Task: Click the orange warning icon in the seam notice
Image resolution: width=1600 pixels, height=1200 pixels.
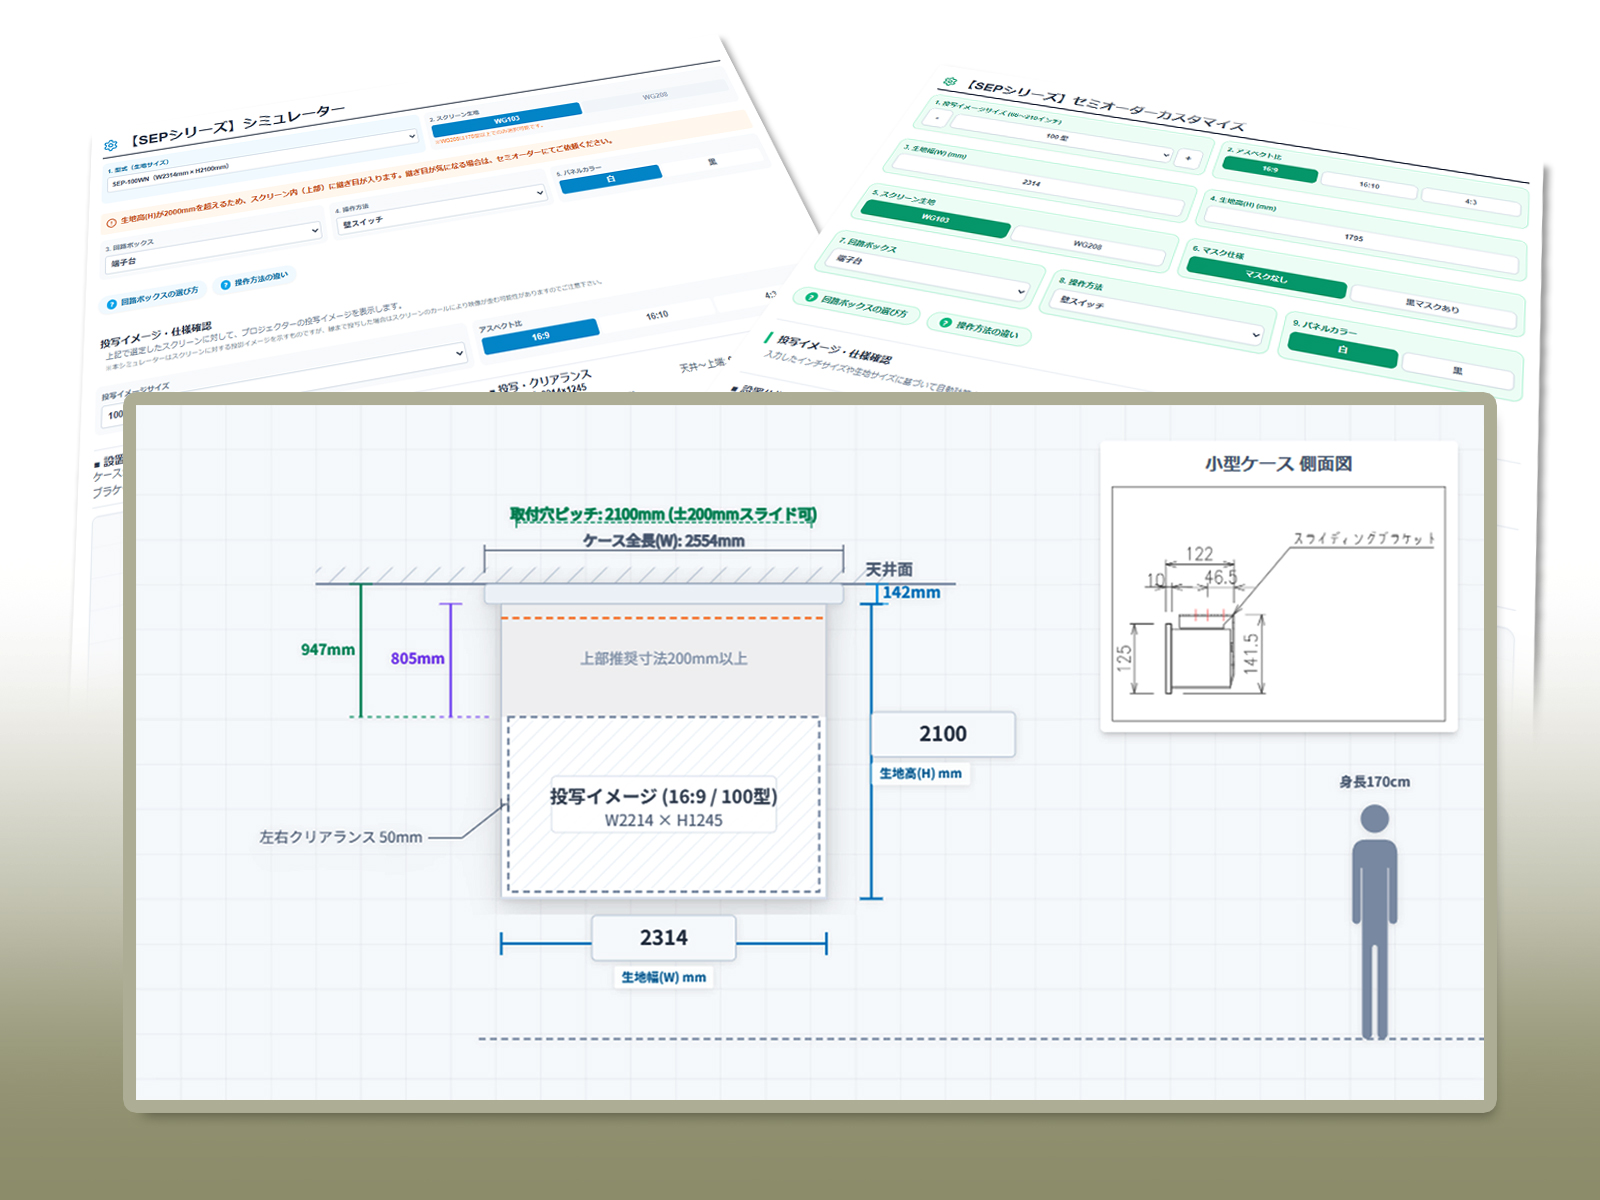Action: [111, 223]
